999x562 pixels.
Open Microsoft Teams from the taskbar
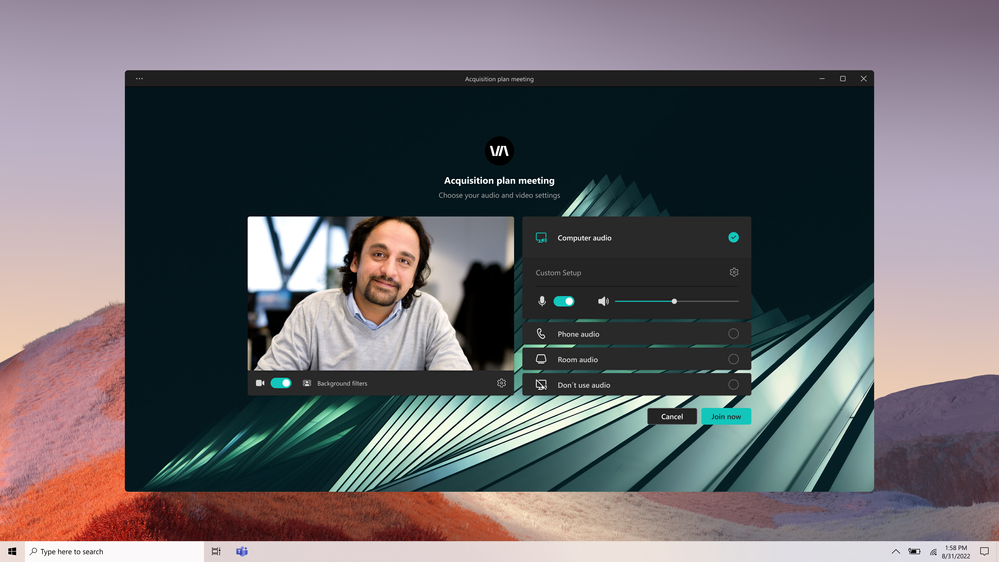241,551
